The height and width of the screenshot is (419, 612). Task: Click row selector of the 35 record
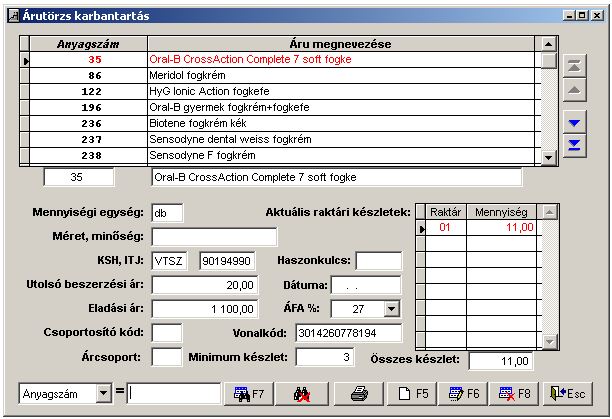point(25,60)
